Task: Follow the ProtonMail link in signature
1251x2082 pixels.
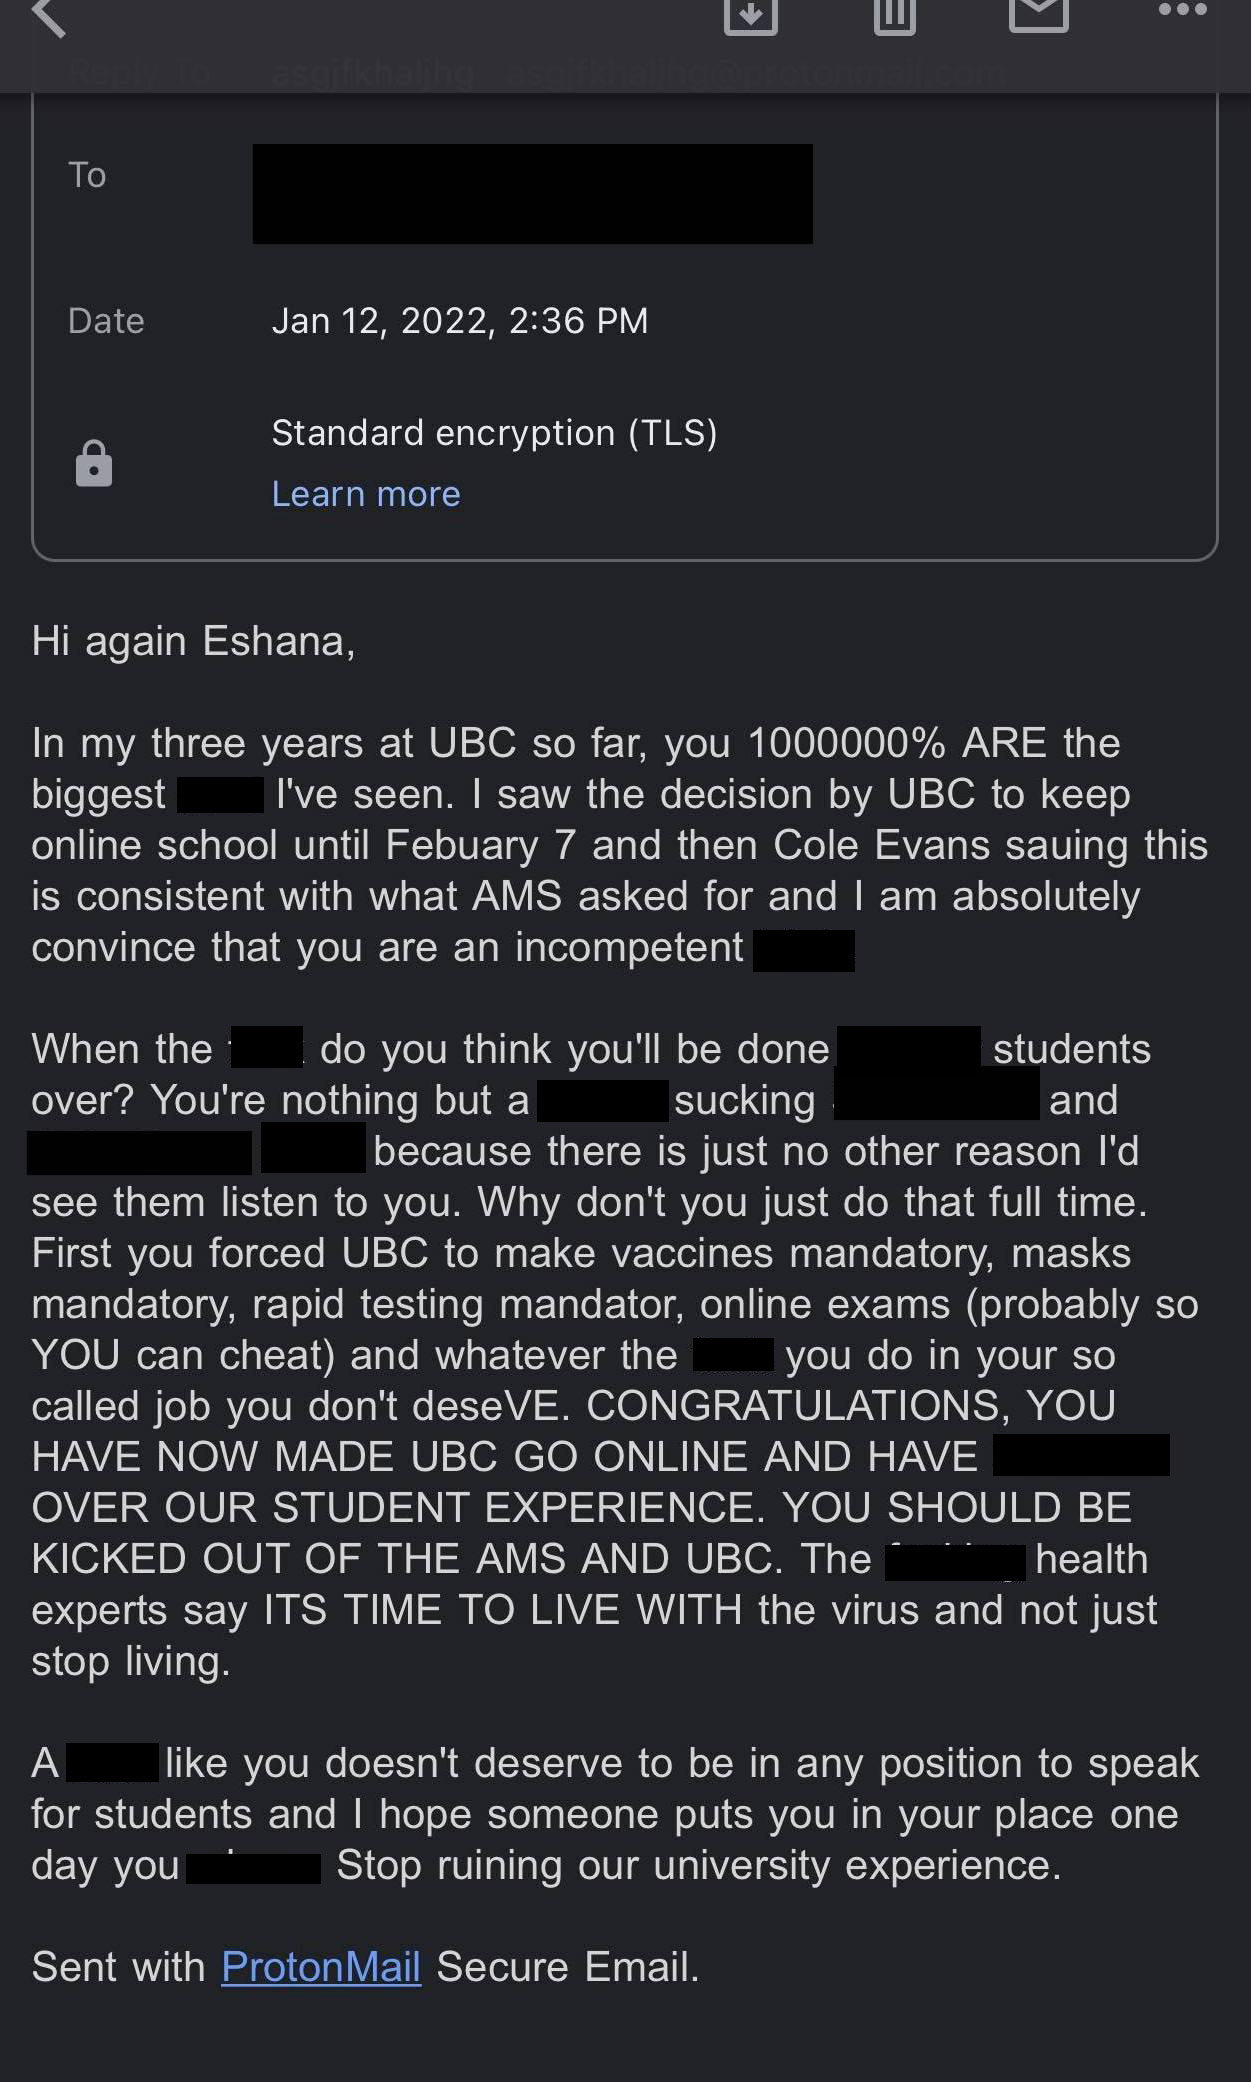Action: pyautogui.click(x=320, y=1967)
